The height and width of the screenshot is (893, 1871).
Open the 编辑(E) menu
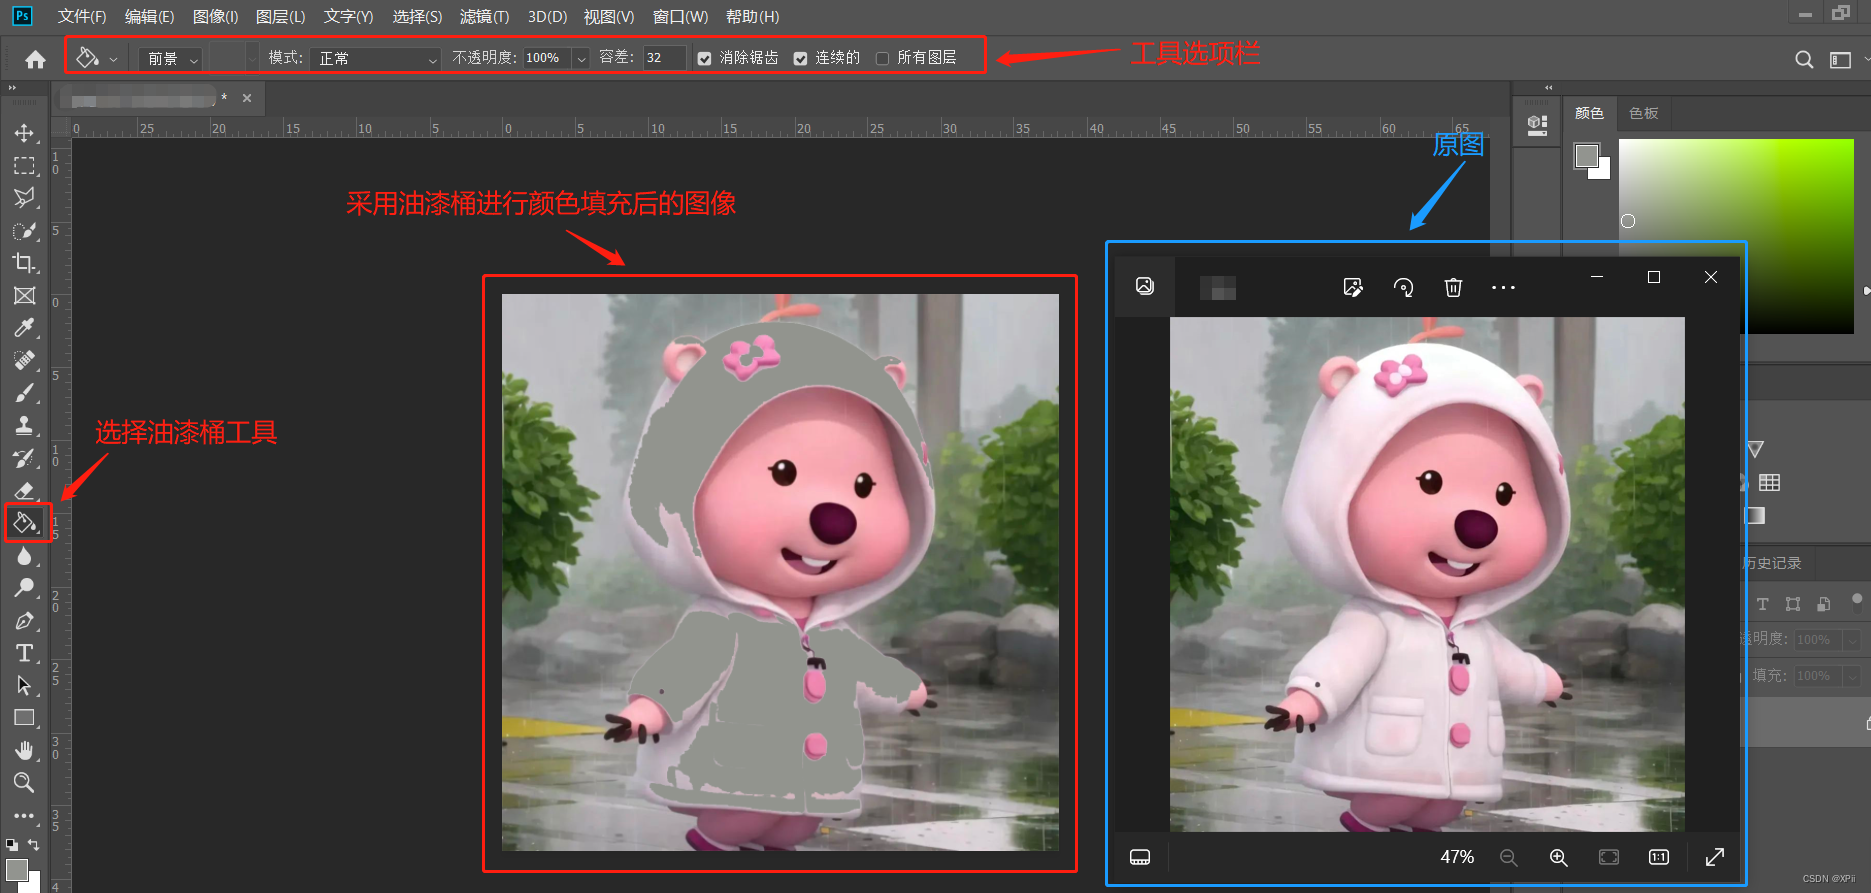click(x=149, y=16)
